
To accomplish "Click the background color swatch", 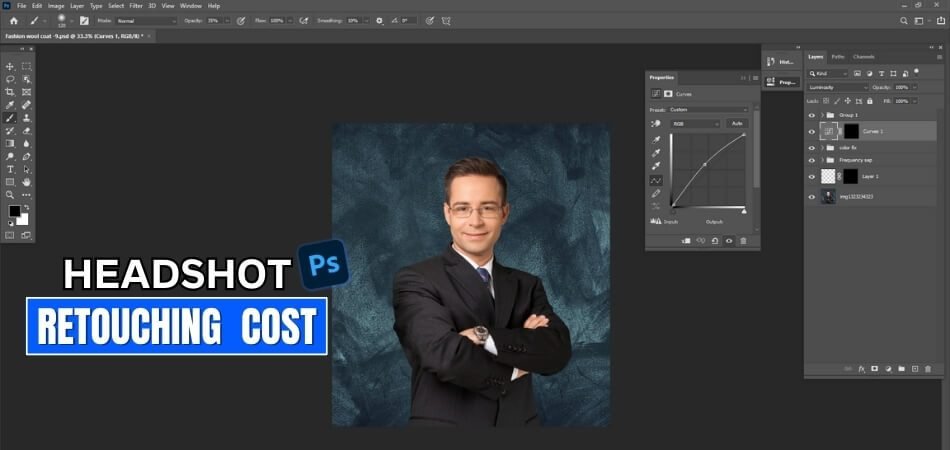I will (24, 220).
